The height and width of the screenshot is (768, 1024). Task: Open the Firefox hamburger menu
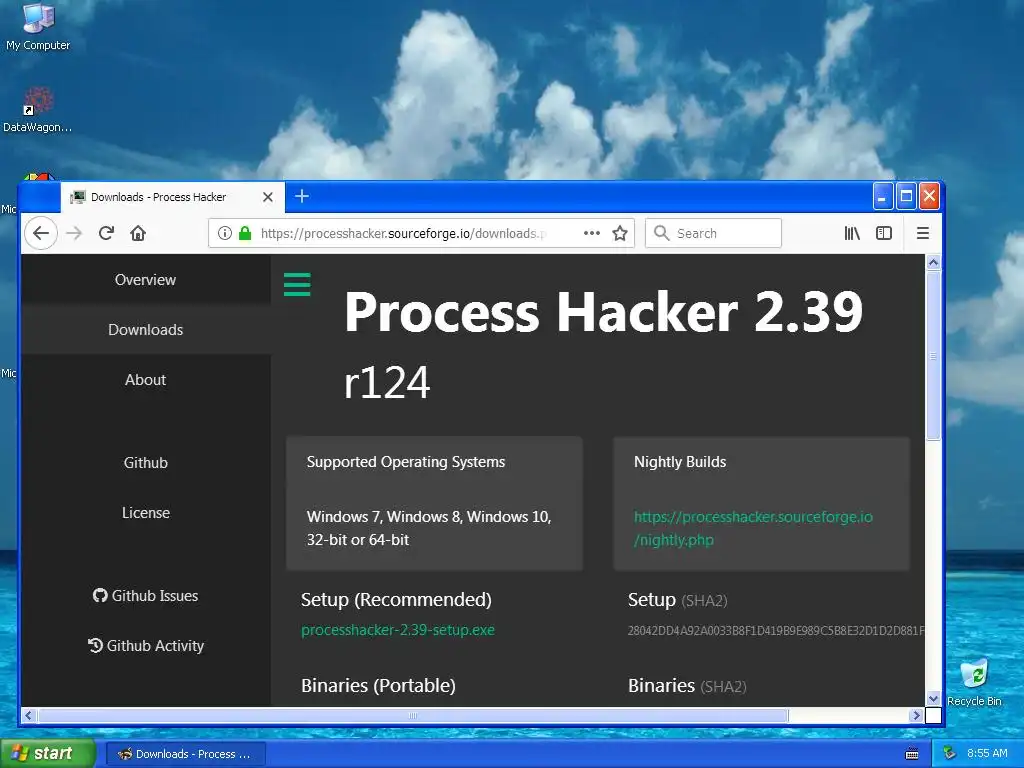click(x=923, y=233)
